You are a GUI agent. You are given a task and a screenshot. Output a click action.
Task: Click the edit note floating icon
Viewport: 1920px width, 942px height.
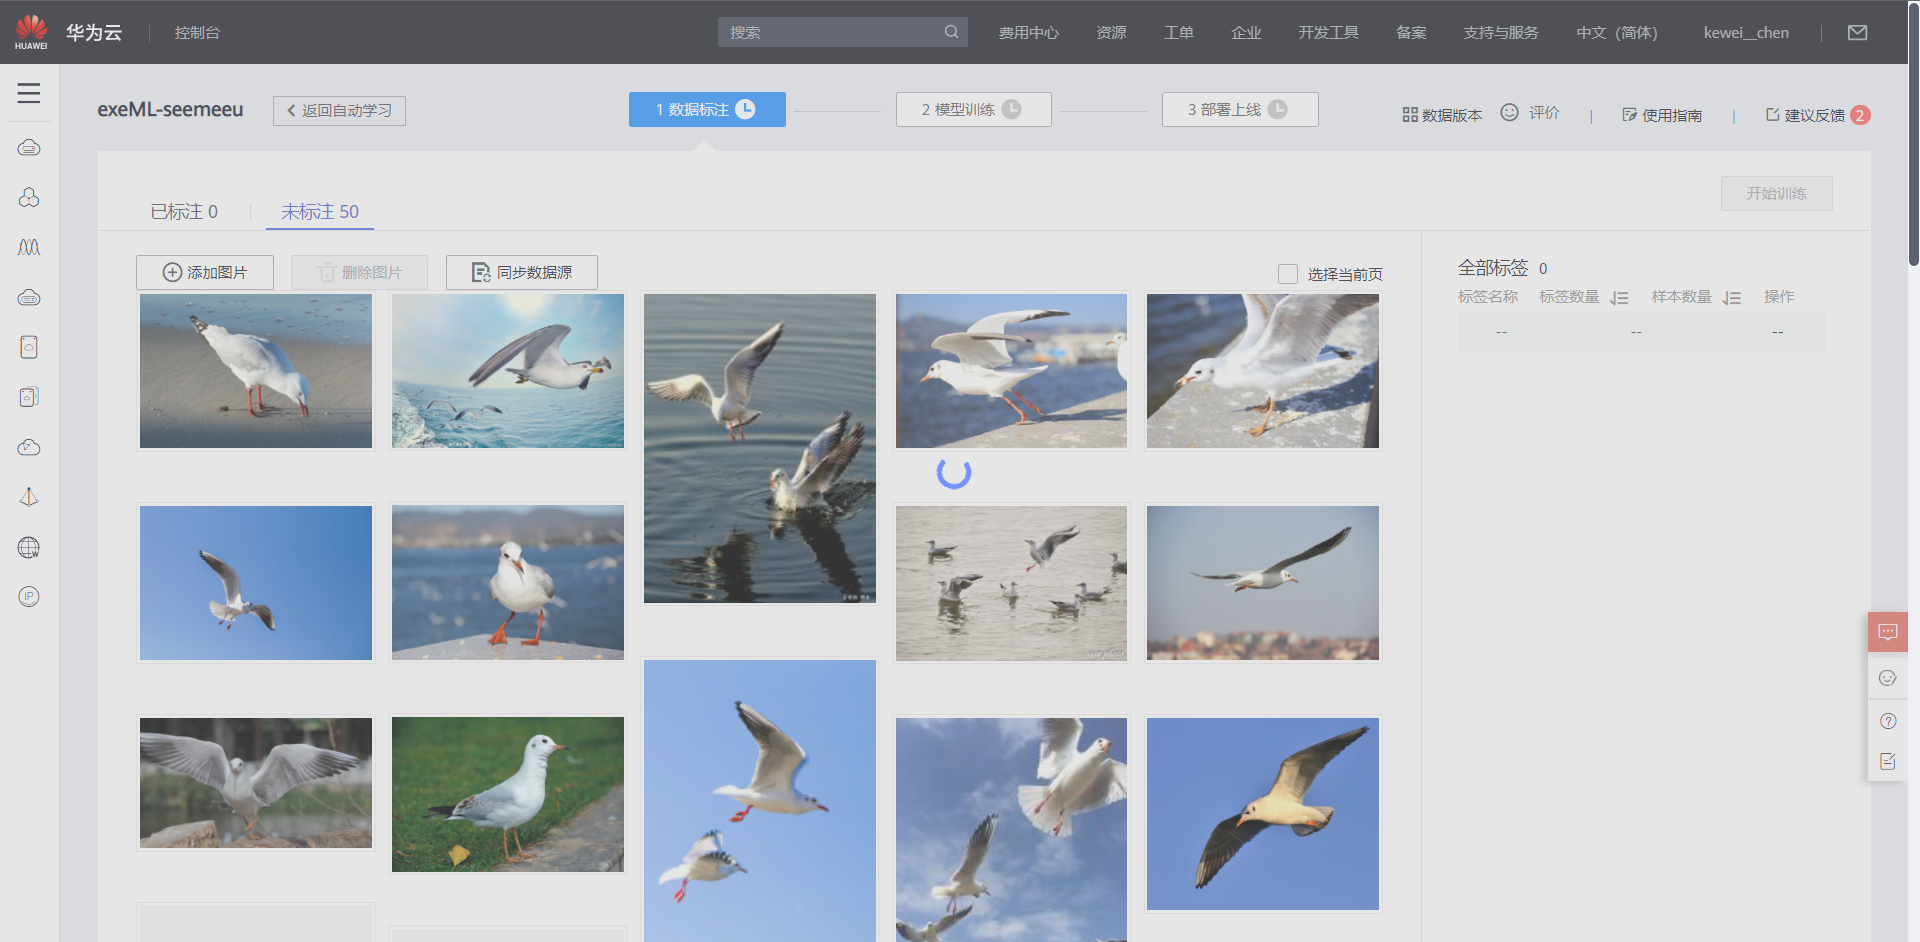point(1888,762)
